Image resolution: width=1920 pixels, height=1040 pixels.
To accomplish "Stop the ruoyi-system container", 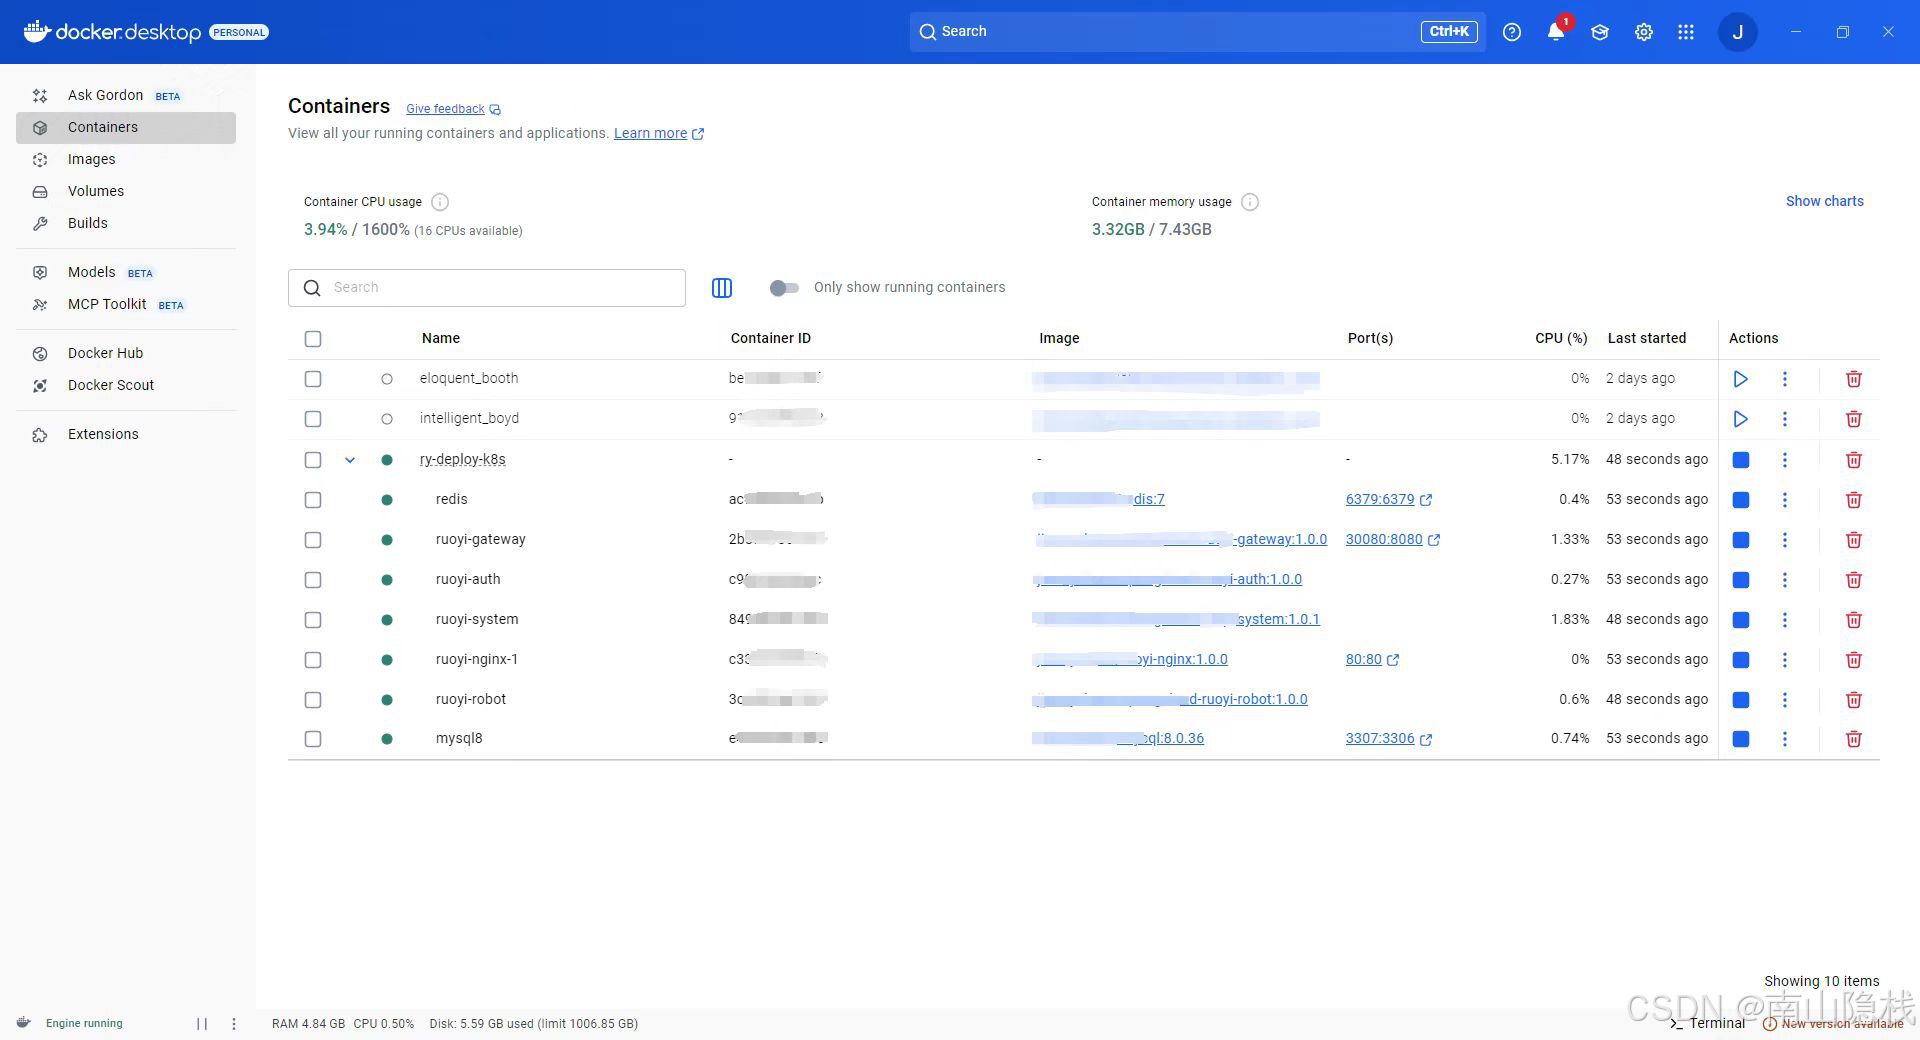I will (1740, 620).
